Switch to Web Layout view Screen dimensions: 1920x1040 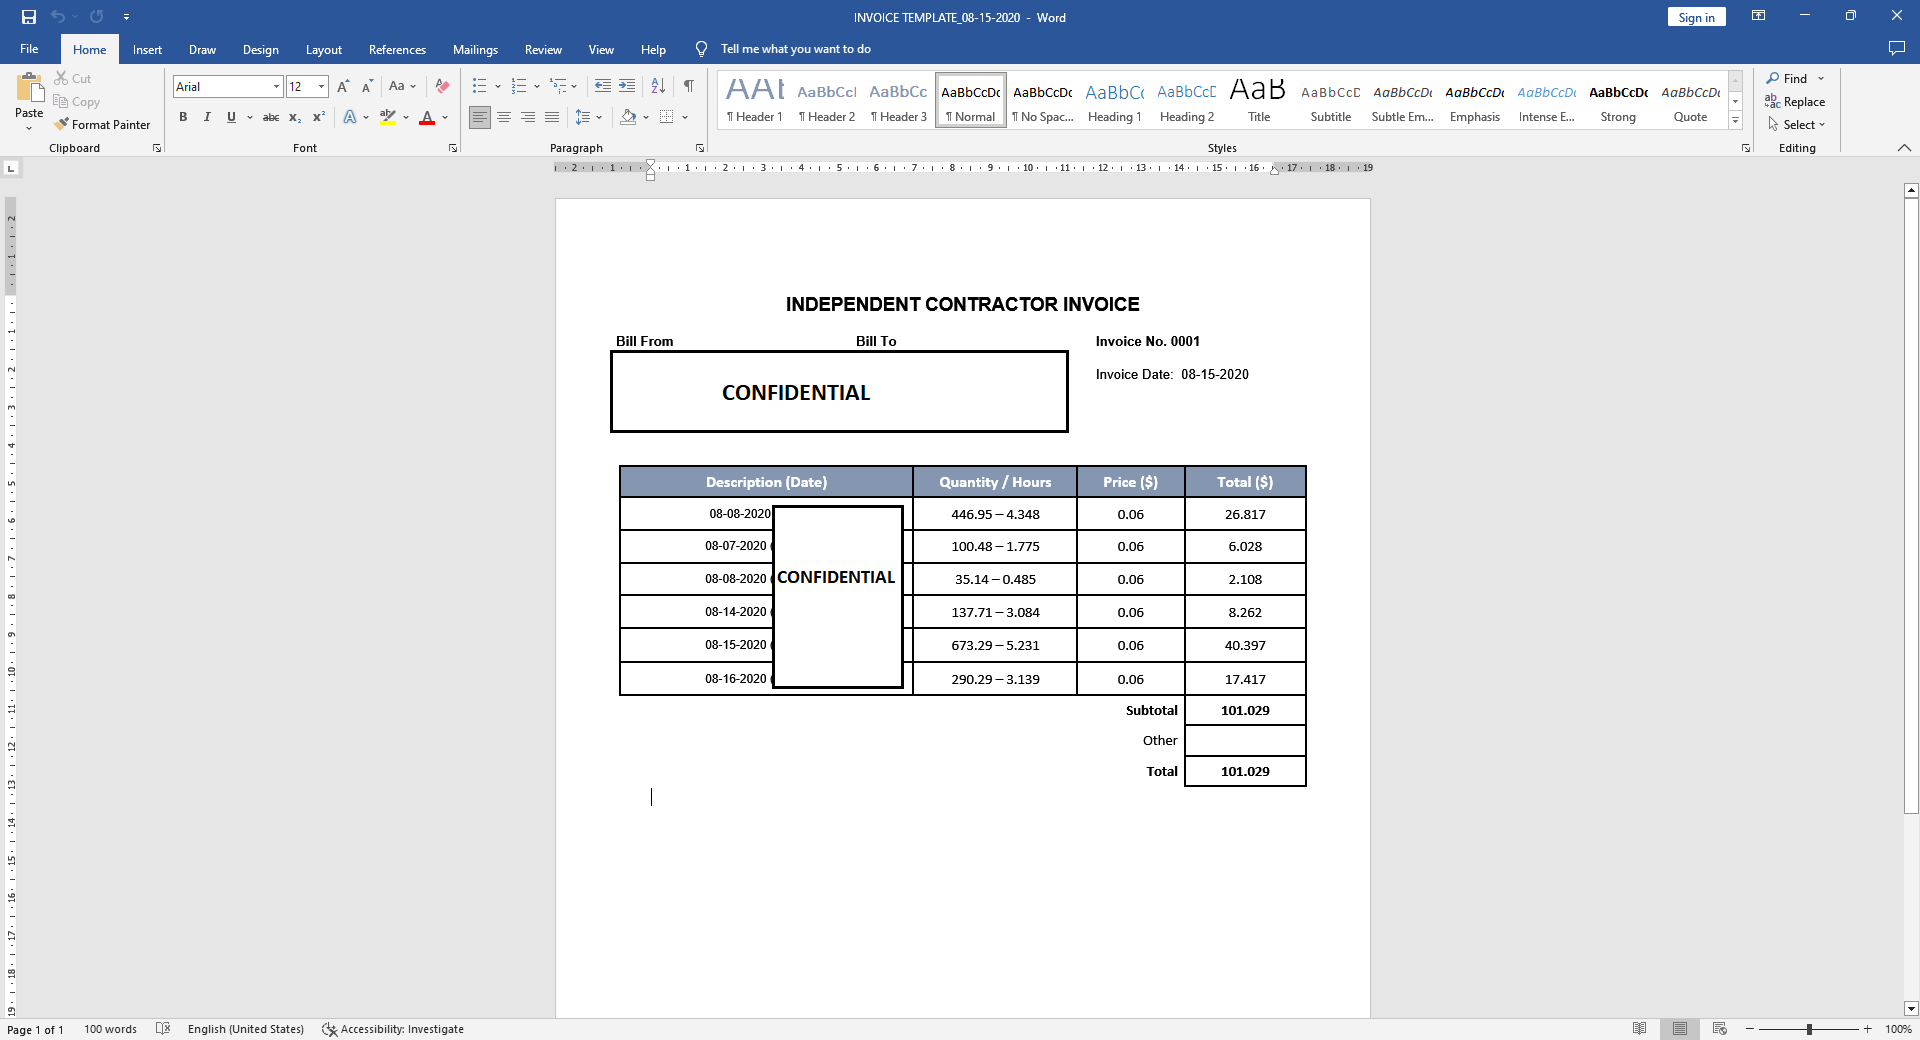pos(1720,1029)
